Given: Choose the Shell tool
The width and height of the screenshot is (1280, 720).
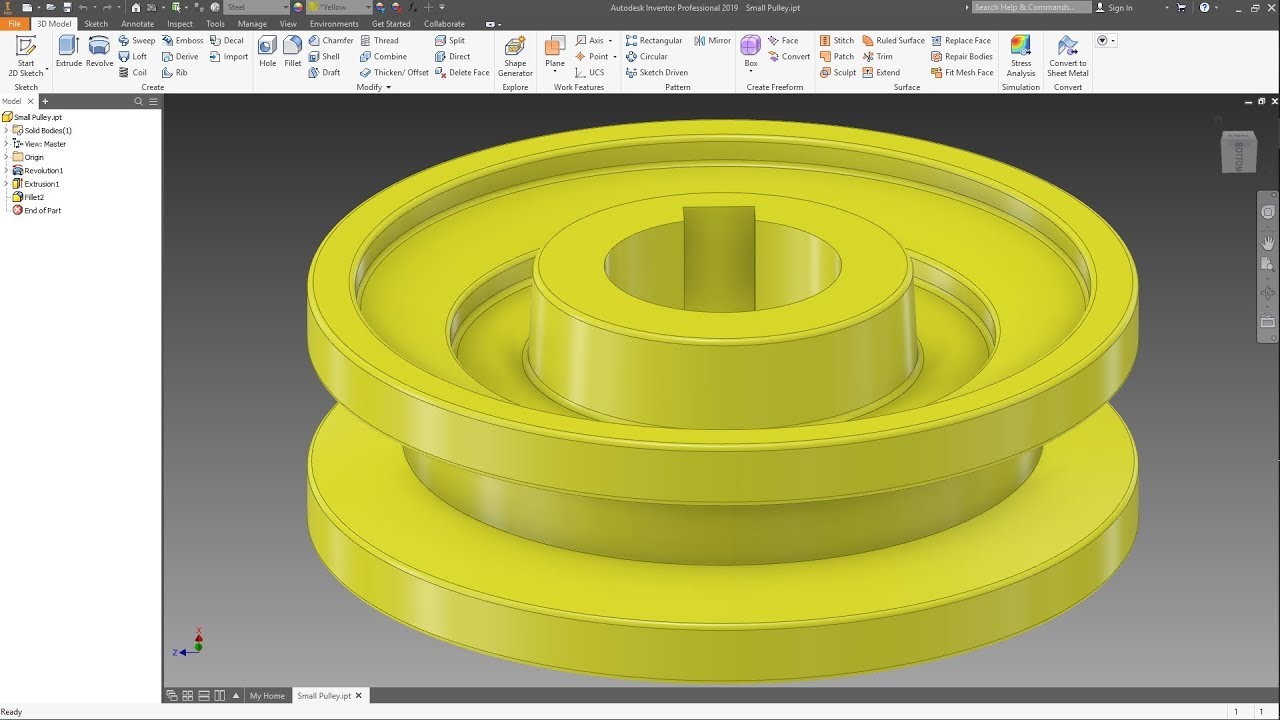Looking at the screenshot, I should (324, 57).
